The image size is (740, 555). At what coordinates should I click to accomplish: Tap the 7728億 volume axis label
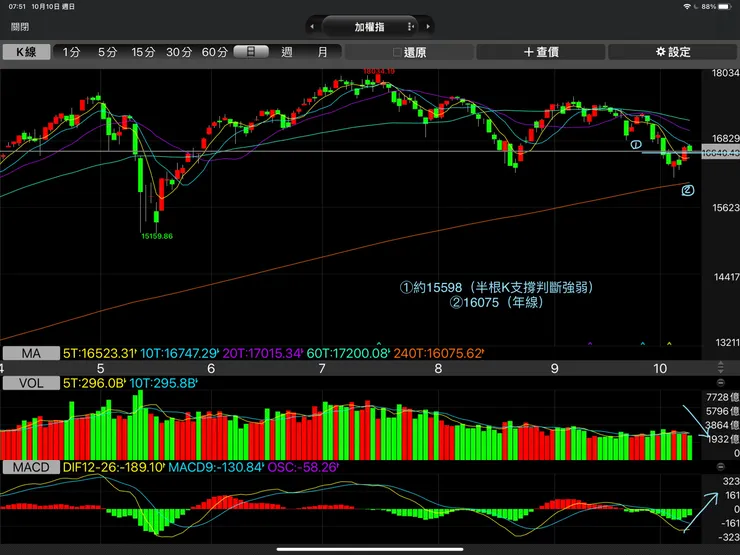pyautogui.click(x=723, y=397)
